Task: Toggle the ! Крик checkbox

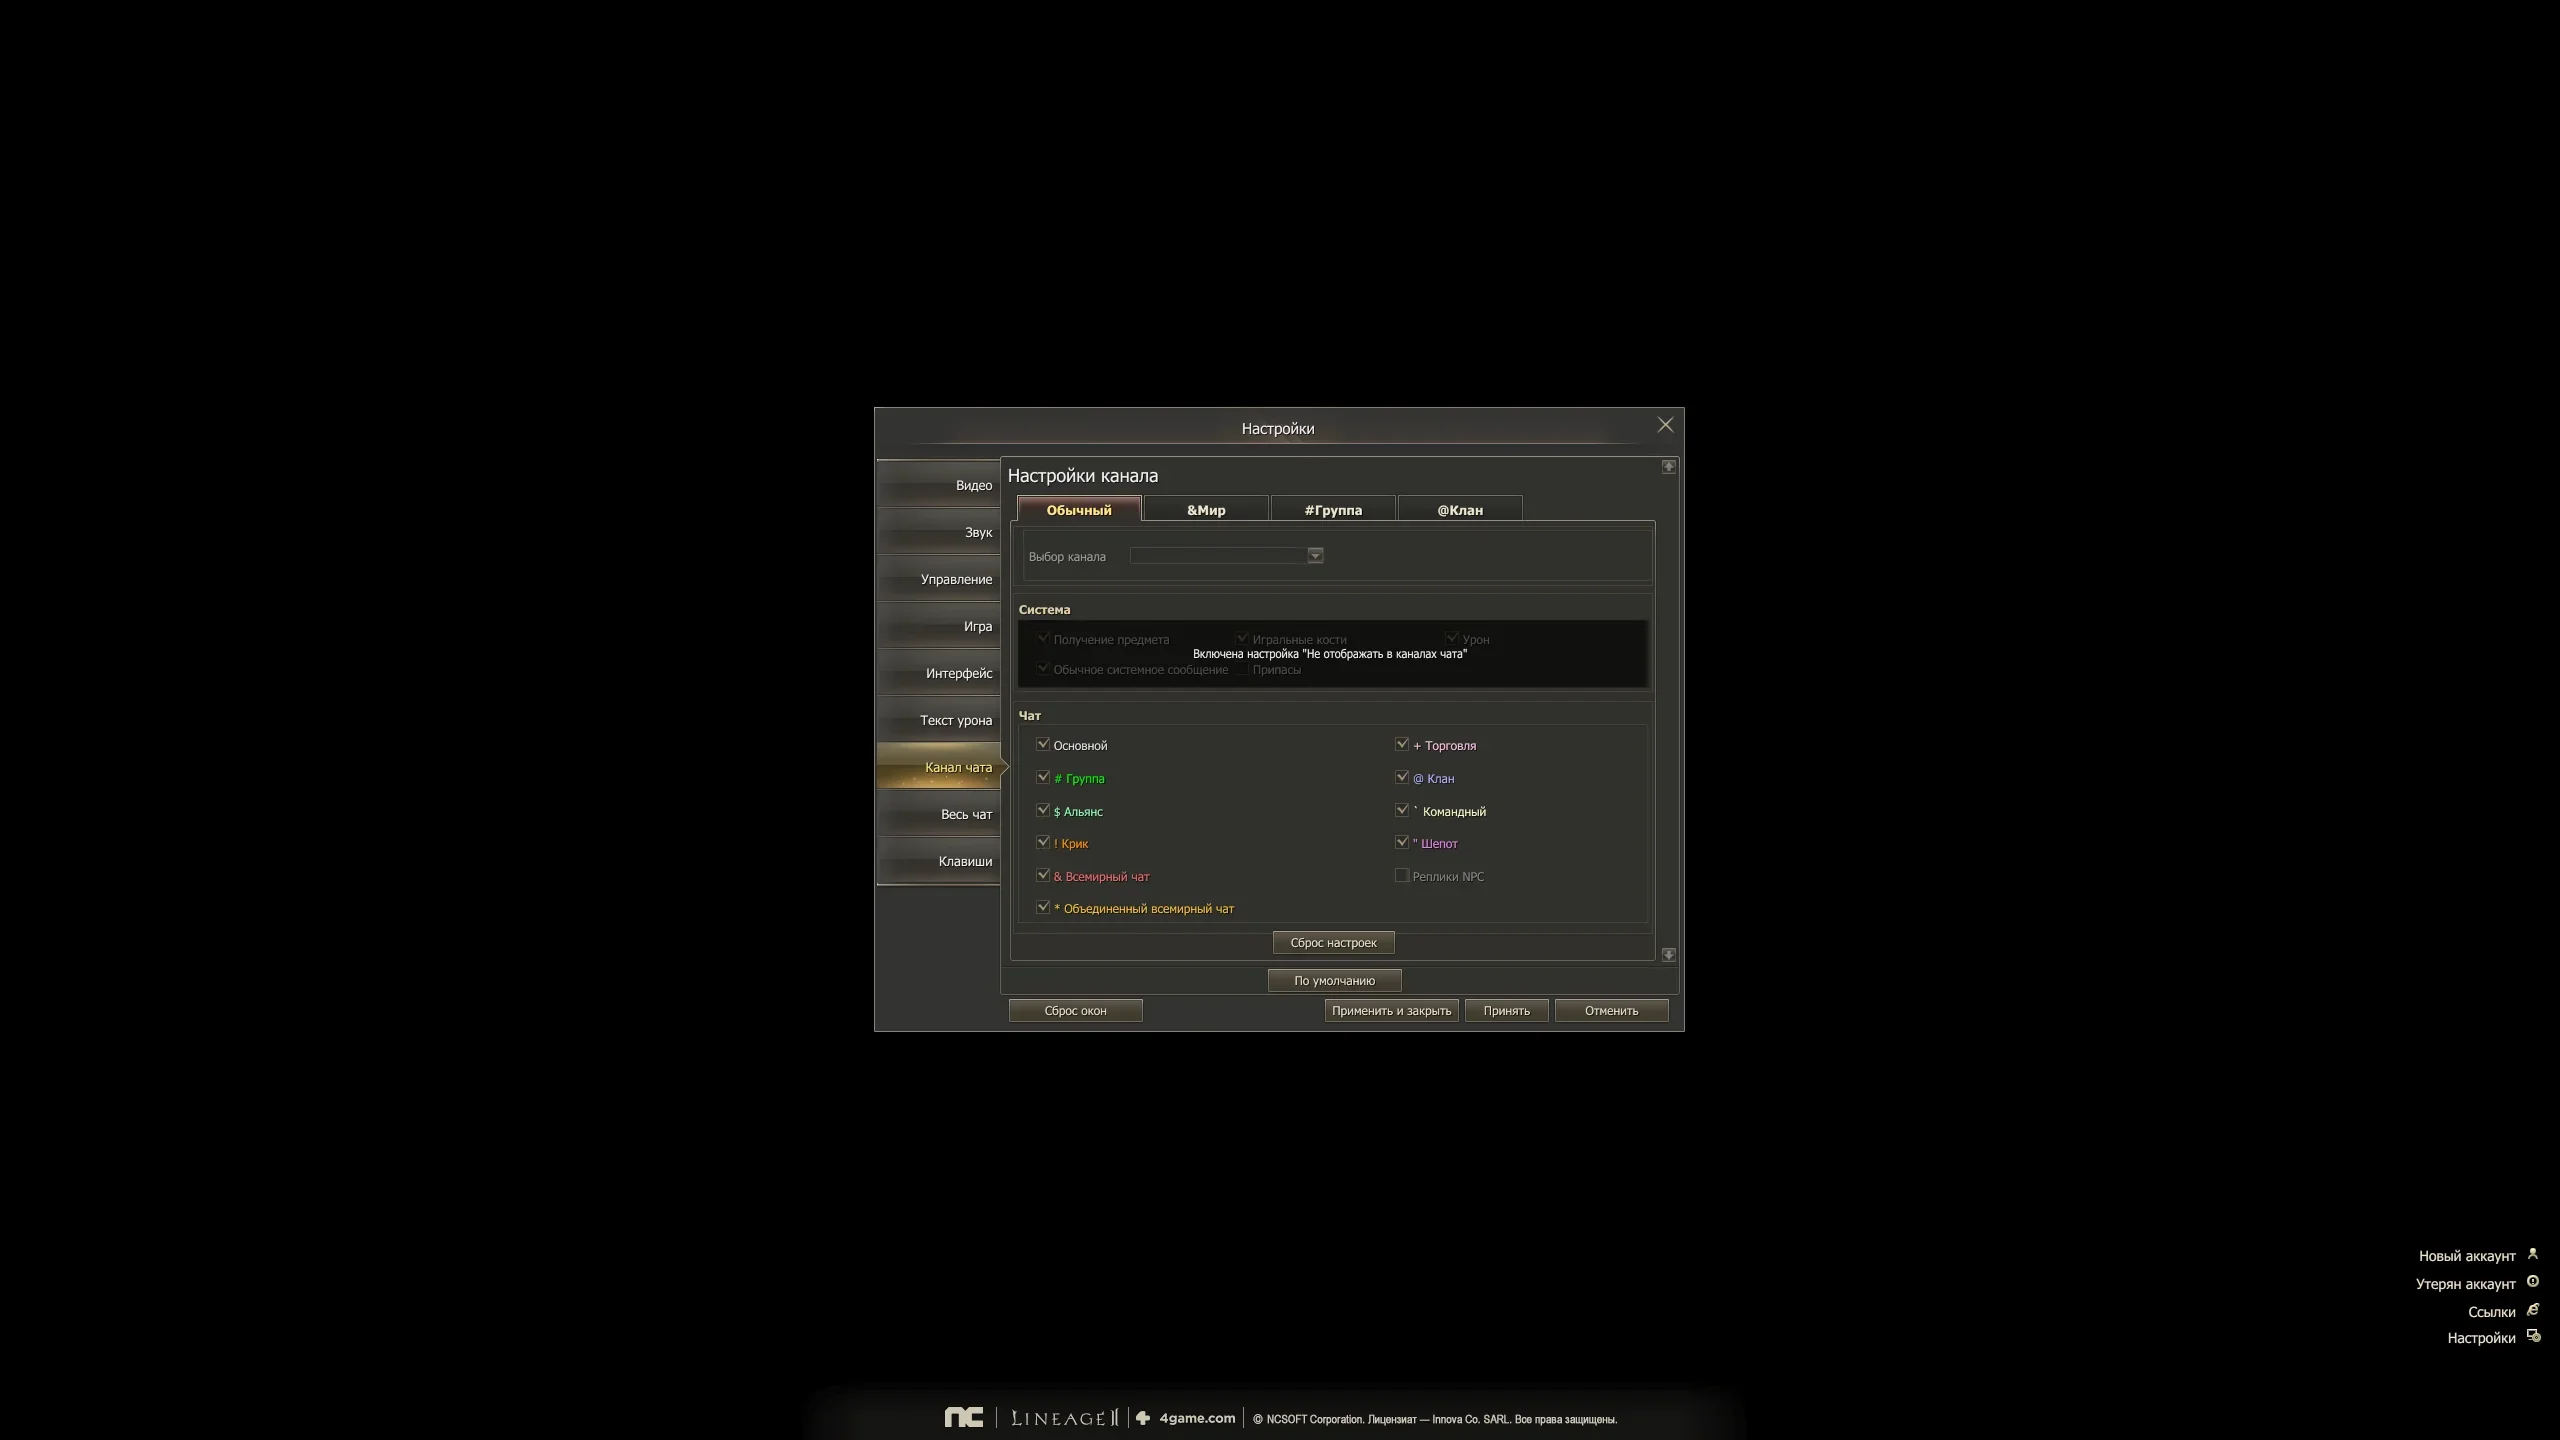Action: point(1043,842)
